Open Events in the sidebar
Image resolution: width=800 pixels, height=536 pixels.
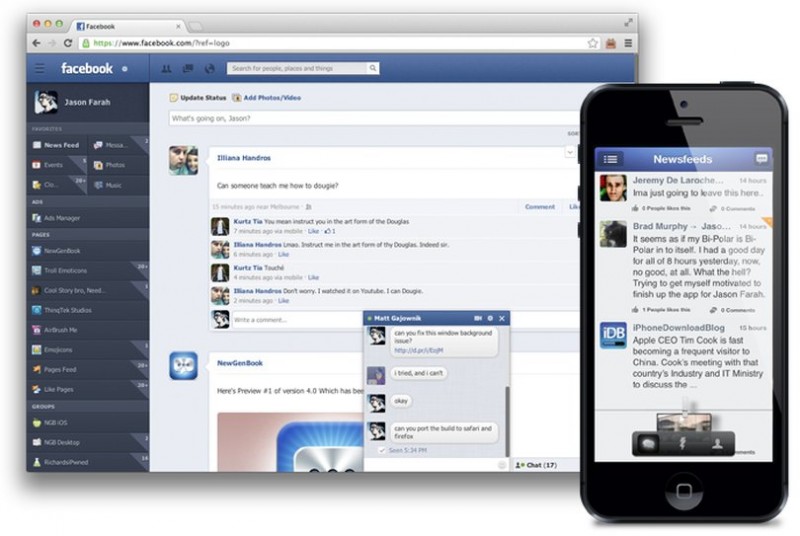click(x=57, y=165)
